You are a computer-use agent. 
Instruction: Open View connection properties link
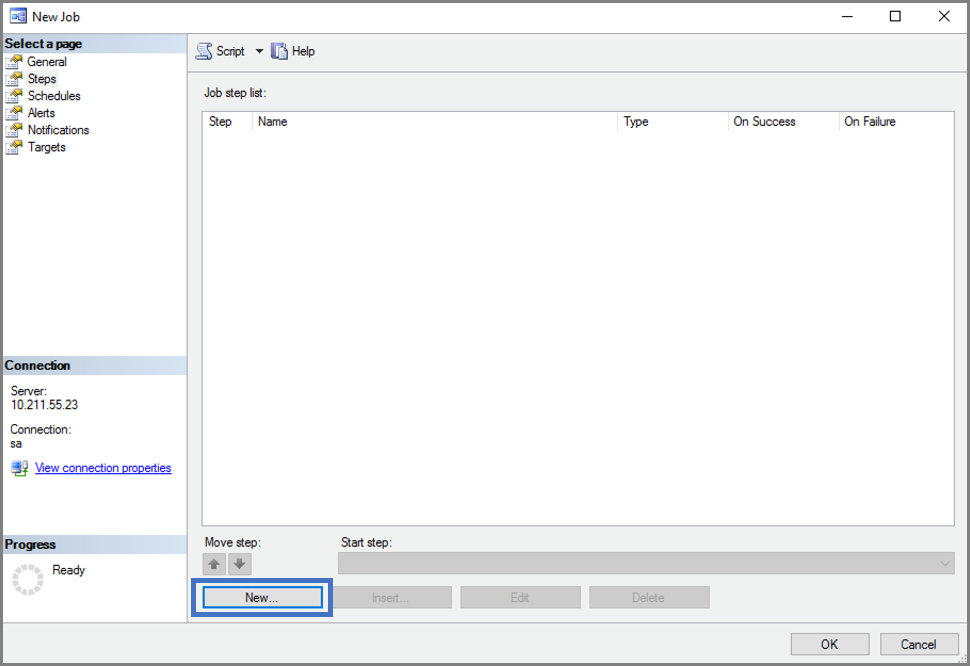tap(103, 468)
